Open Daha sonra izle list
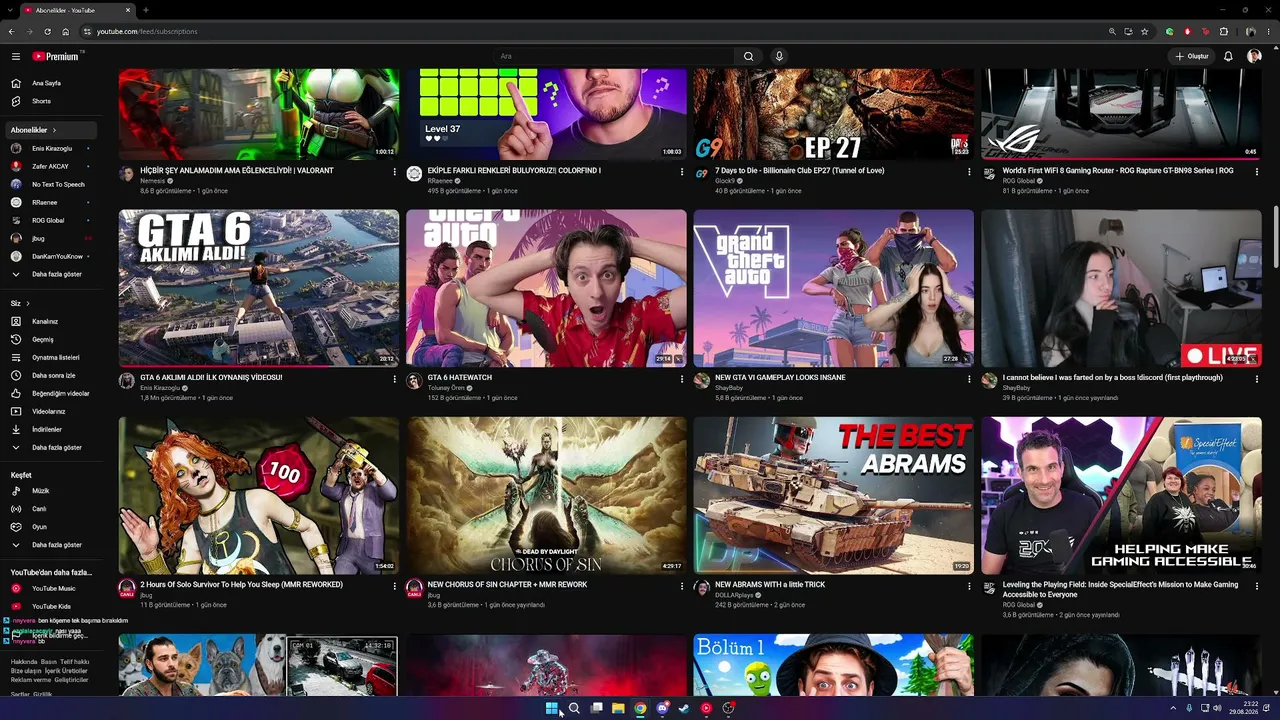This screenshot has width=1280, height=720. click(x=53, y=375)
